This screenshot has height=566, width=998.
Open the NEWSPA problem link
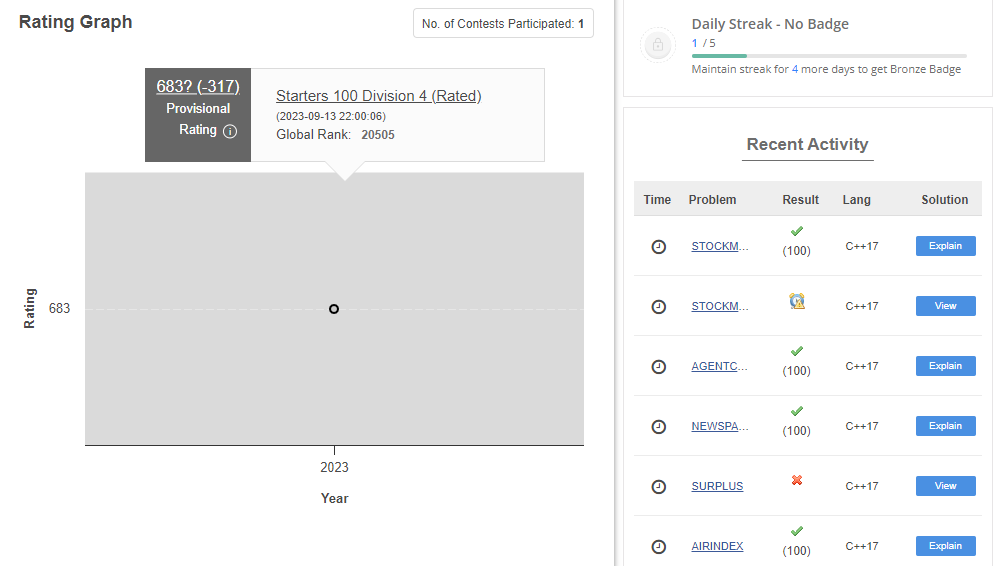(720, 426)
